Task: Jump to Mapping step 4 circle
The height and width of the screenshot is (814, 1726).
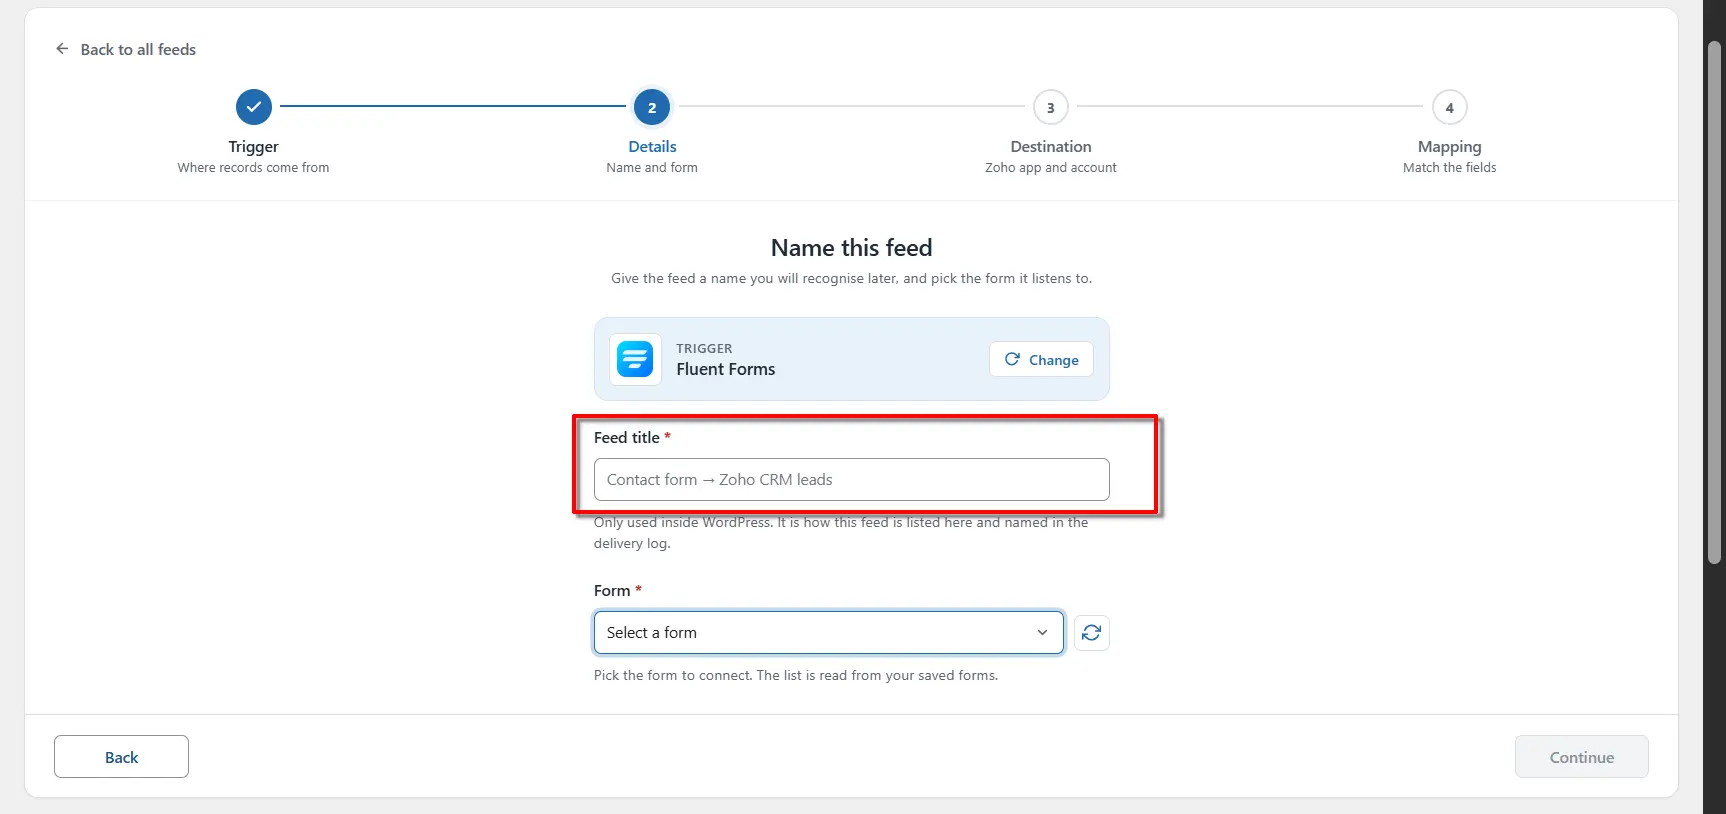Action: click(x=1449, y=107)
